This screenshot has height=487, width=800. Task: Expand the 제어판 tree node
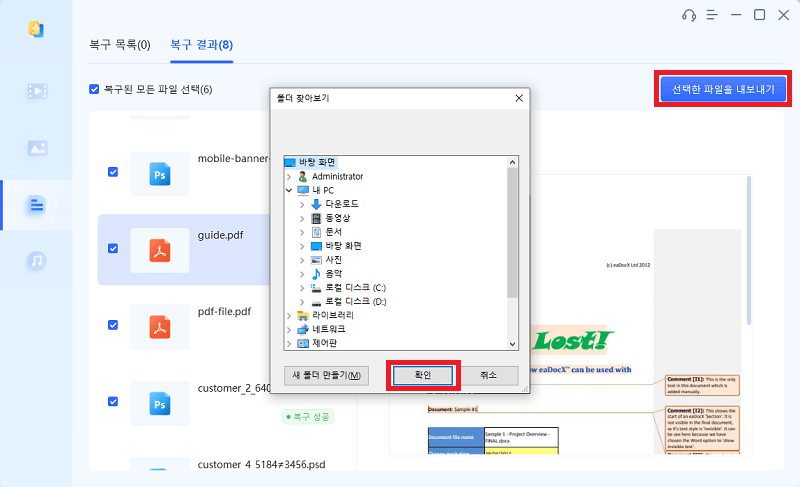tap(289, 343)
